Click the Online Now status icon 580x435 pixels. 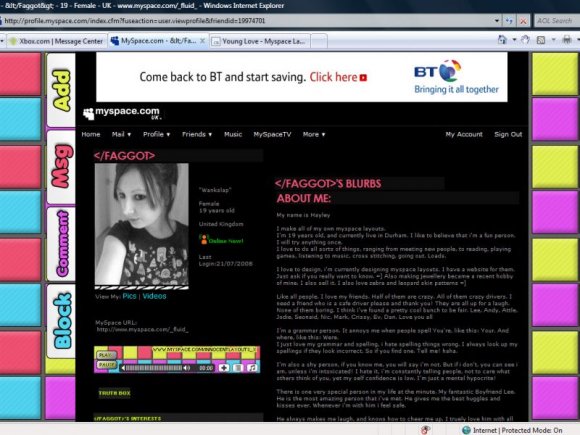pos(204,239)
